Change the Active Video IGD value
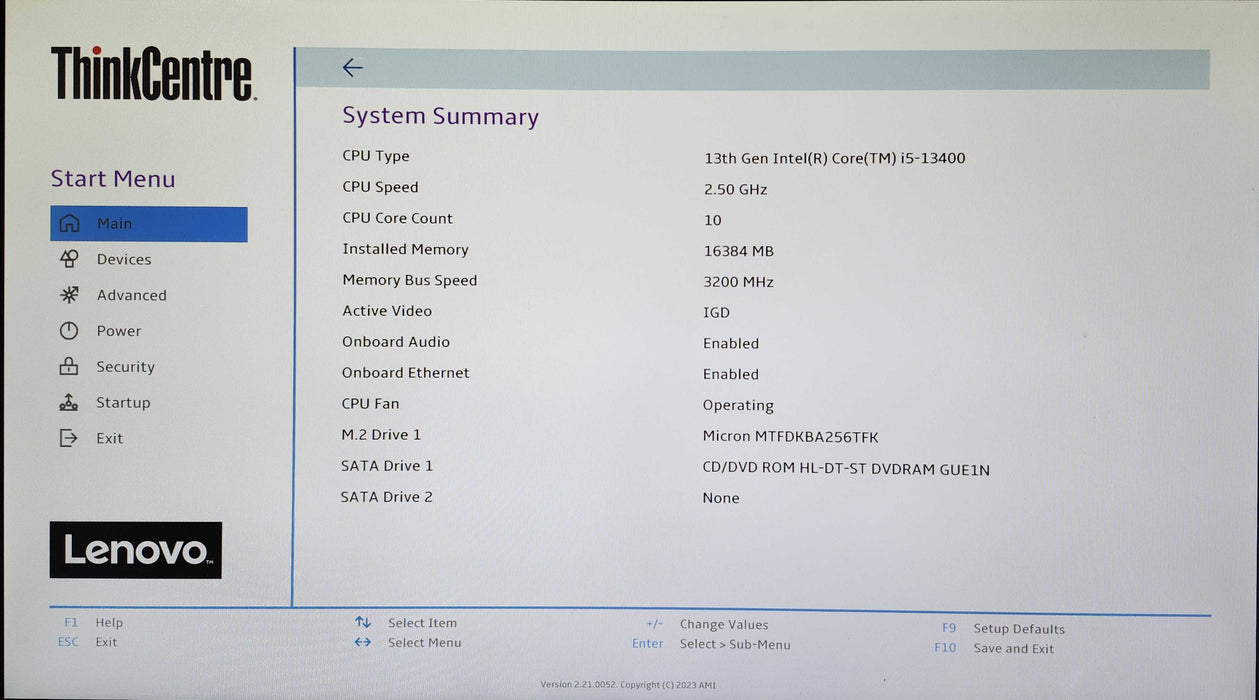The width and height of the screenshot is (1259, 700). pyautogui.click(x=716, y=312)
